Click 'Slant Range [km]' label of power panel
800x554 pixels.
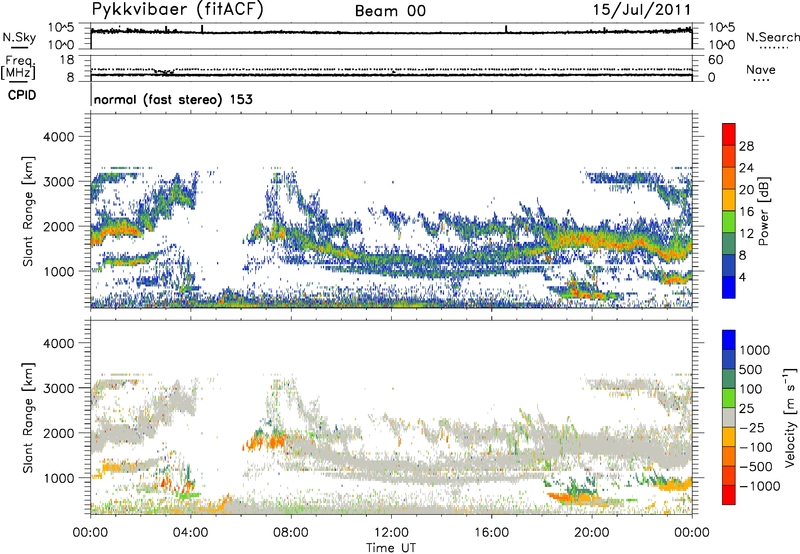tap(28, 211)
